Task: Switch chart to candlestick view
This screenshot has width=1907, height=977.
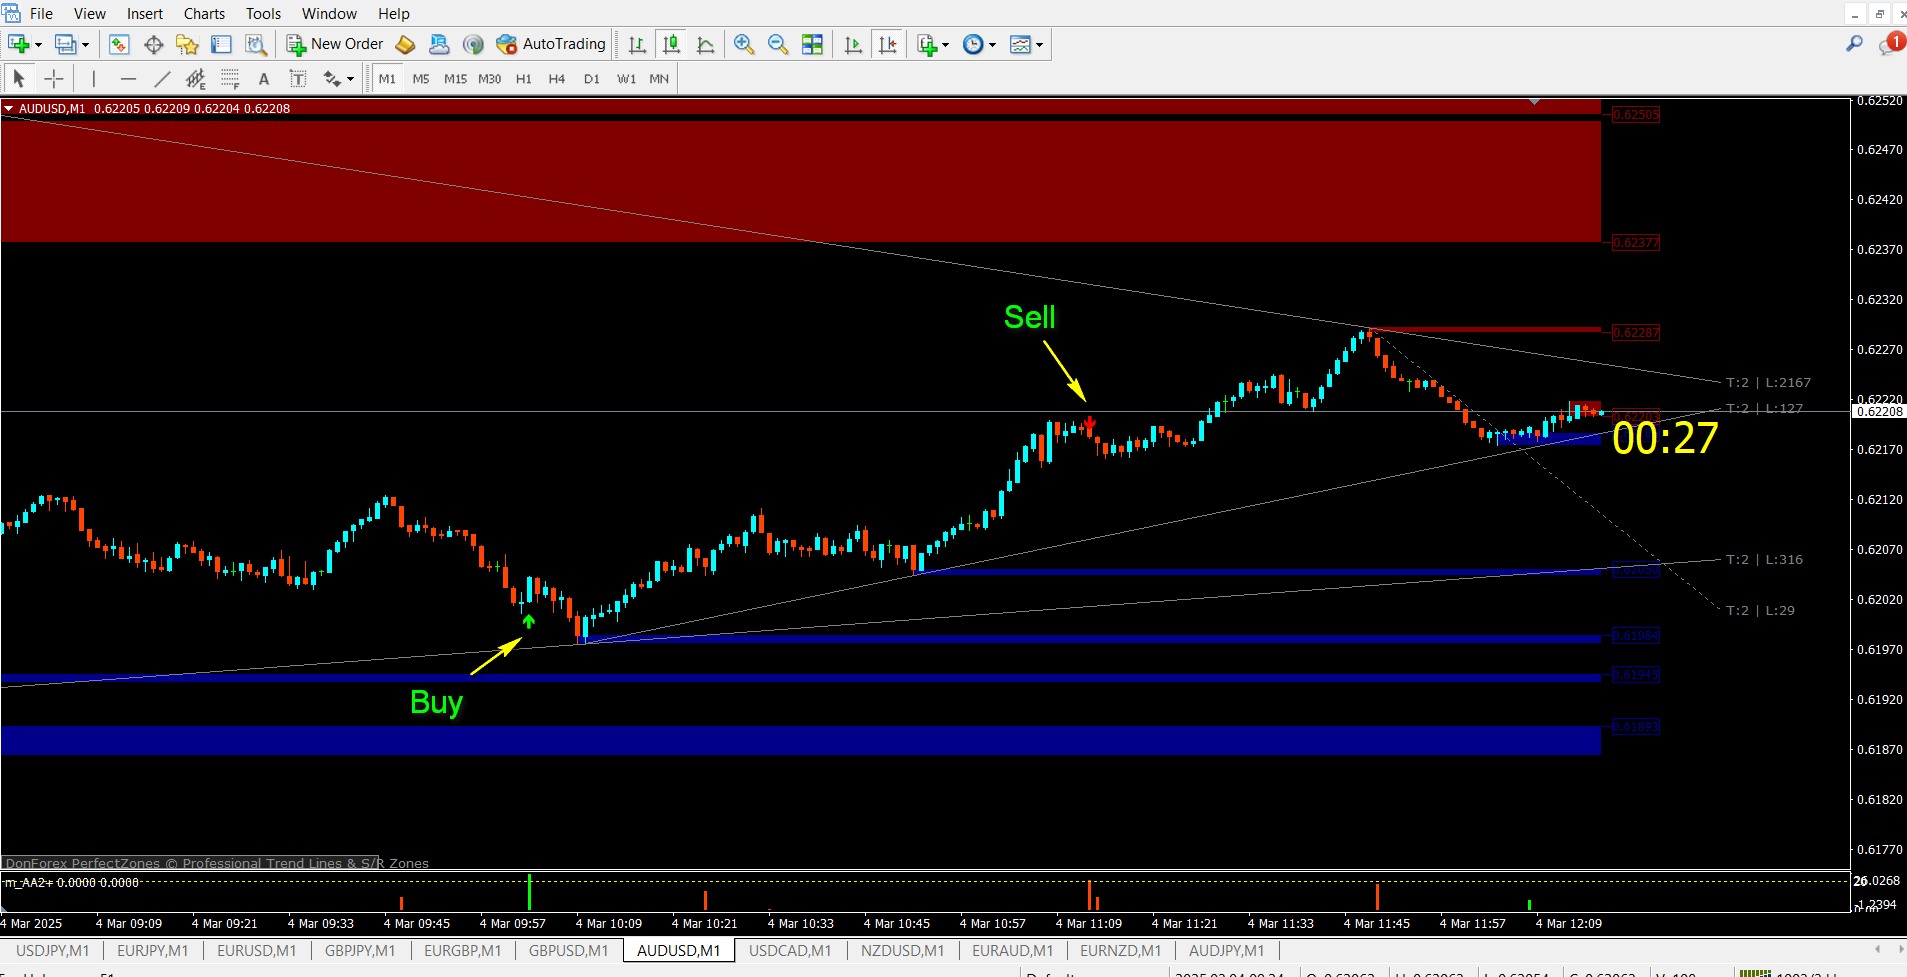Action: click(x=672, y=44)
